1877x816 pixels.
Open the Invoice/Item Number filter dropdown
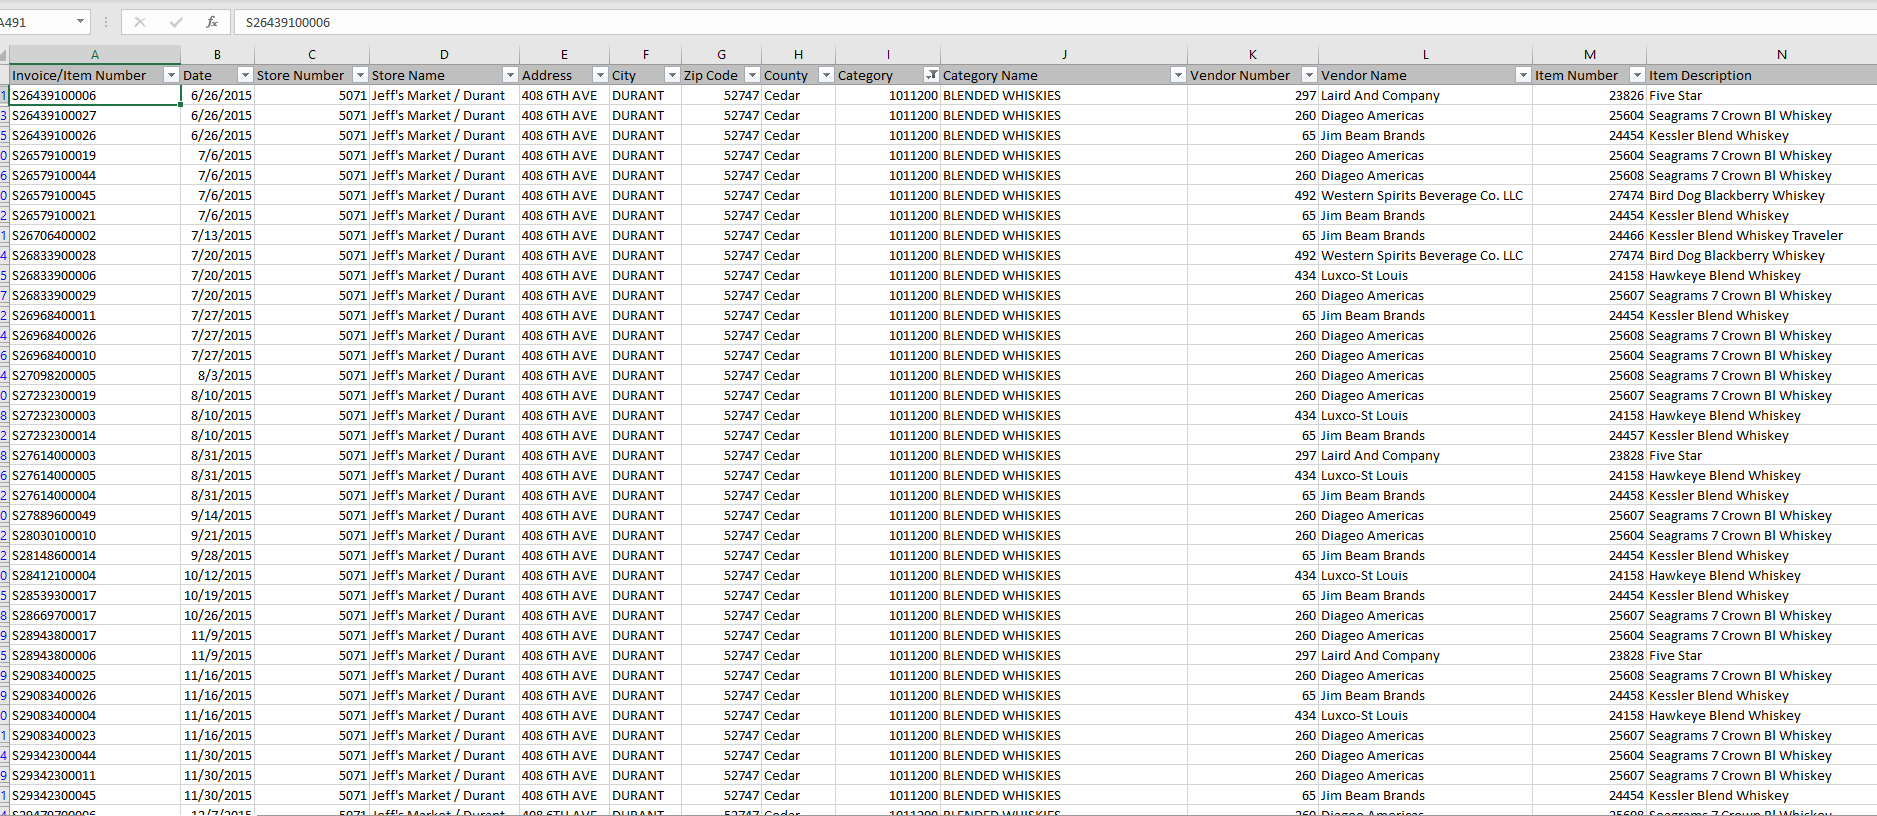[x=171, y=75]
